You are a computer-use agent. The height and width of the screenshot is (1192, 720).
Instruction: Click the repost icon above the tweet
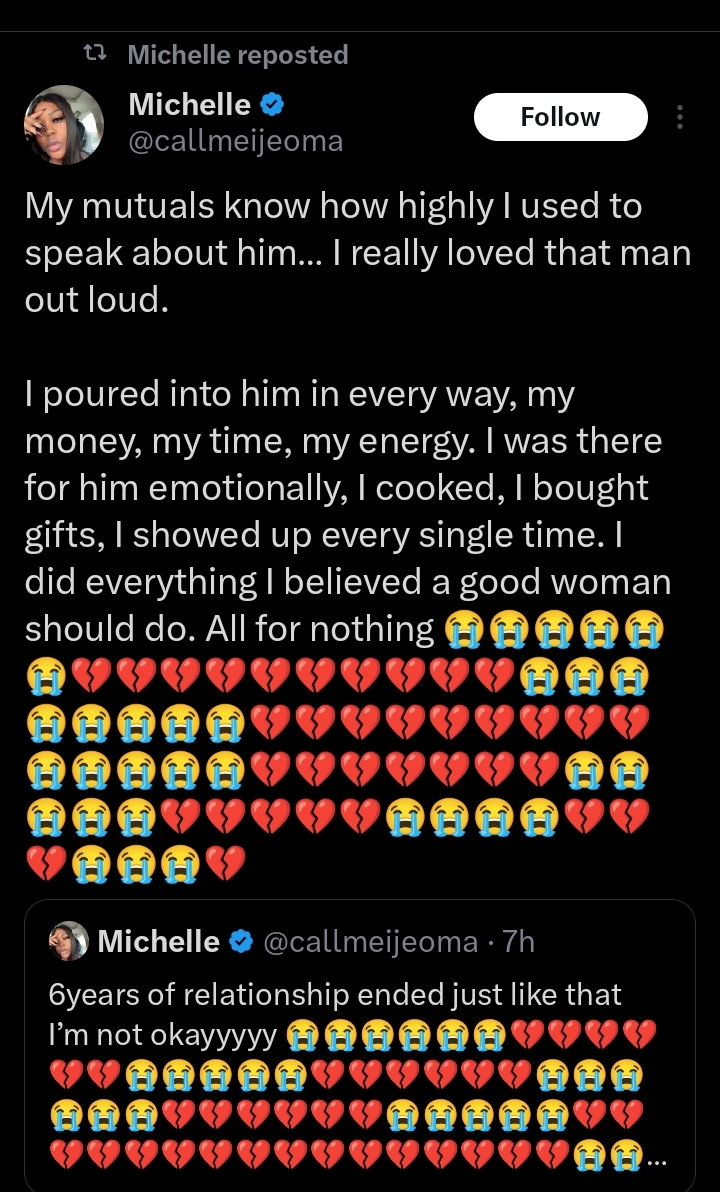click(x=97, y=54)
